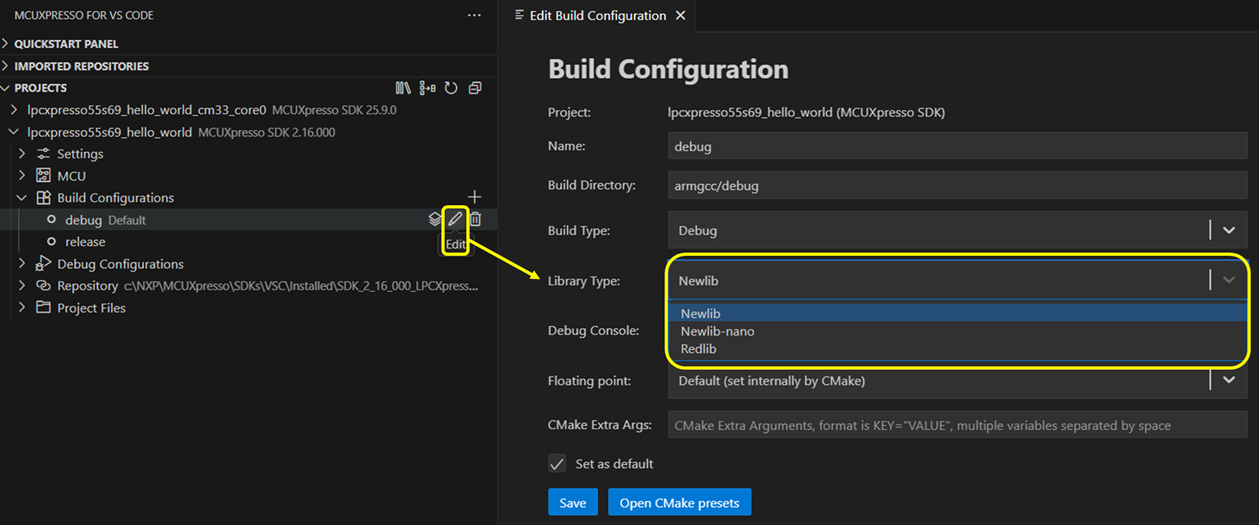Select the release build configuration

point(85,242)
